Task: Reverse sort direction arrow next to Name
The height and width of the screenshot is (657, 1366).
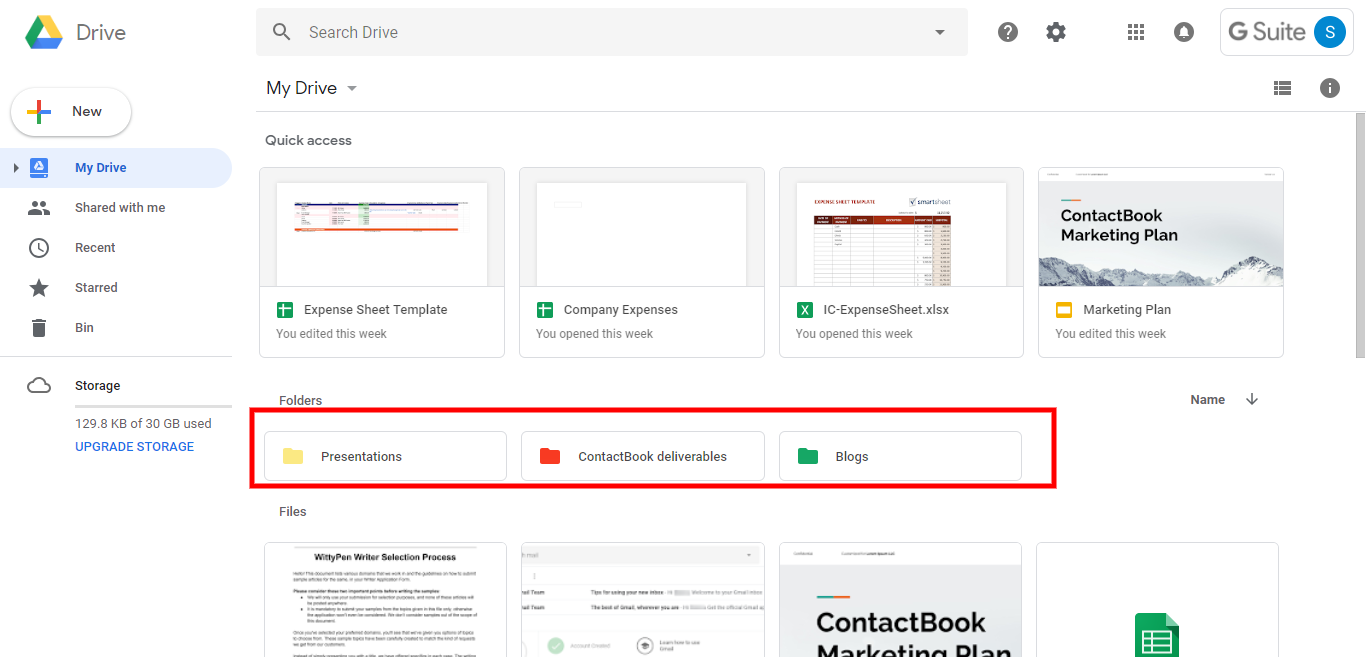Action: [x=1252, y=399]
